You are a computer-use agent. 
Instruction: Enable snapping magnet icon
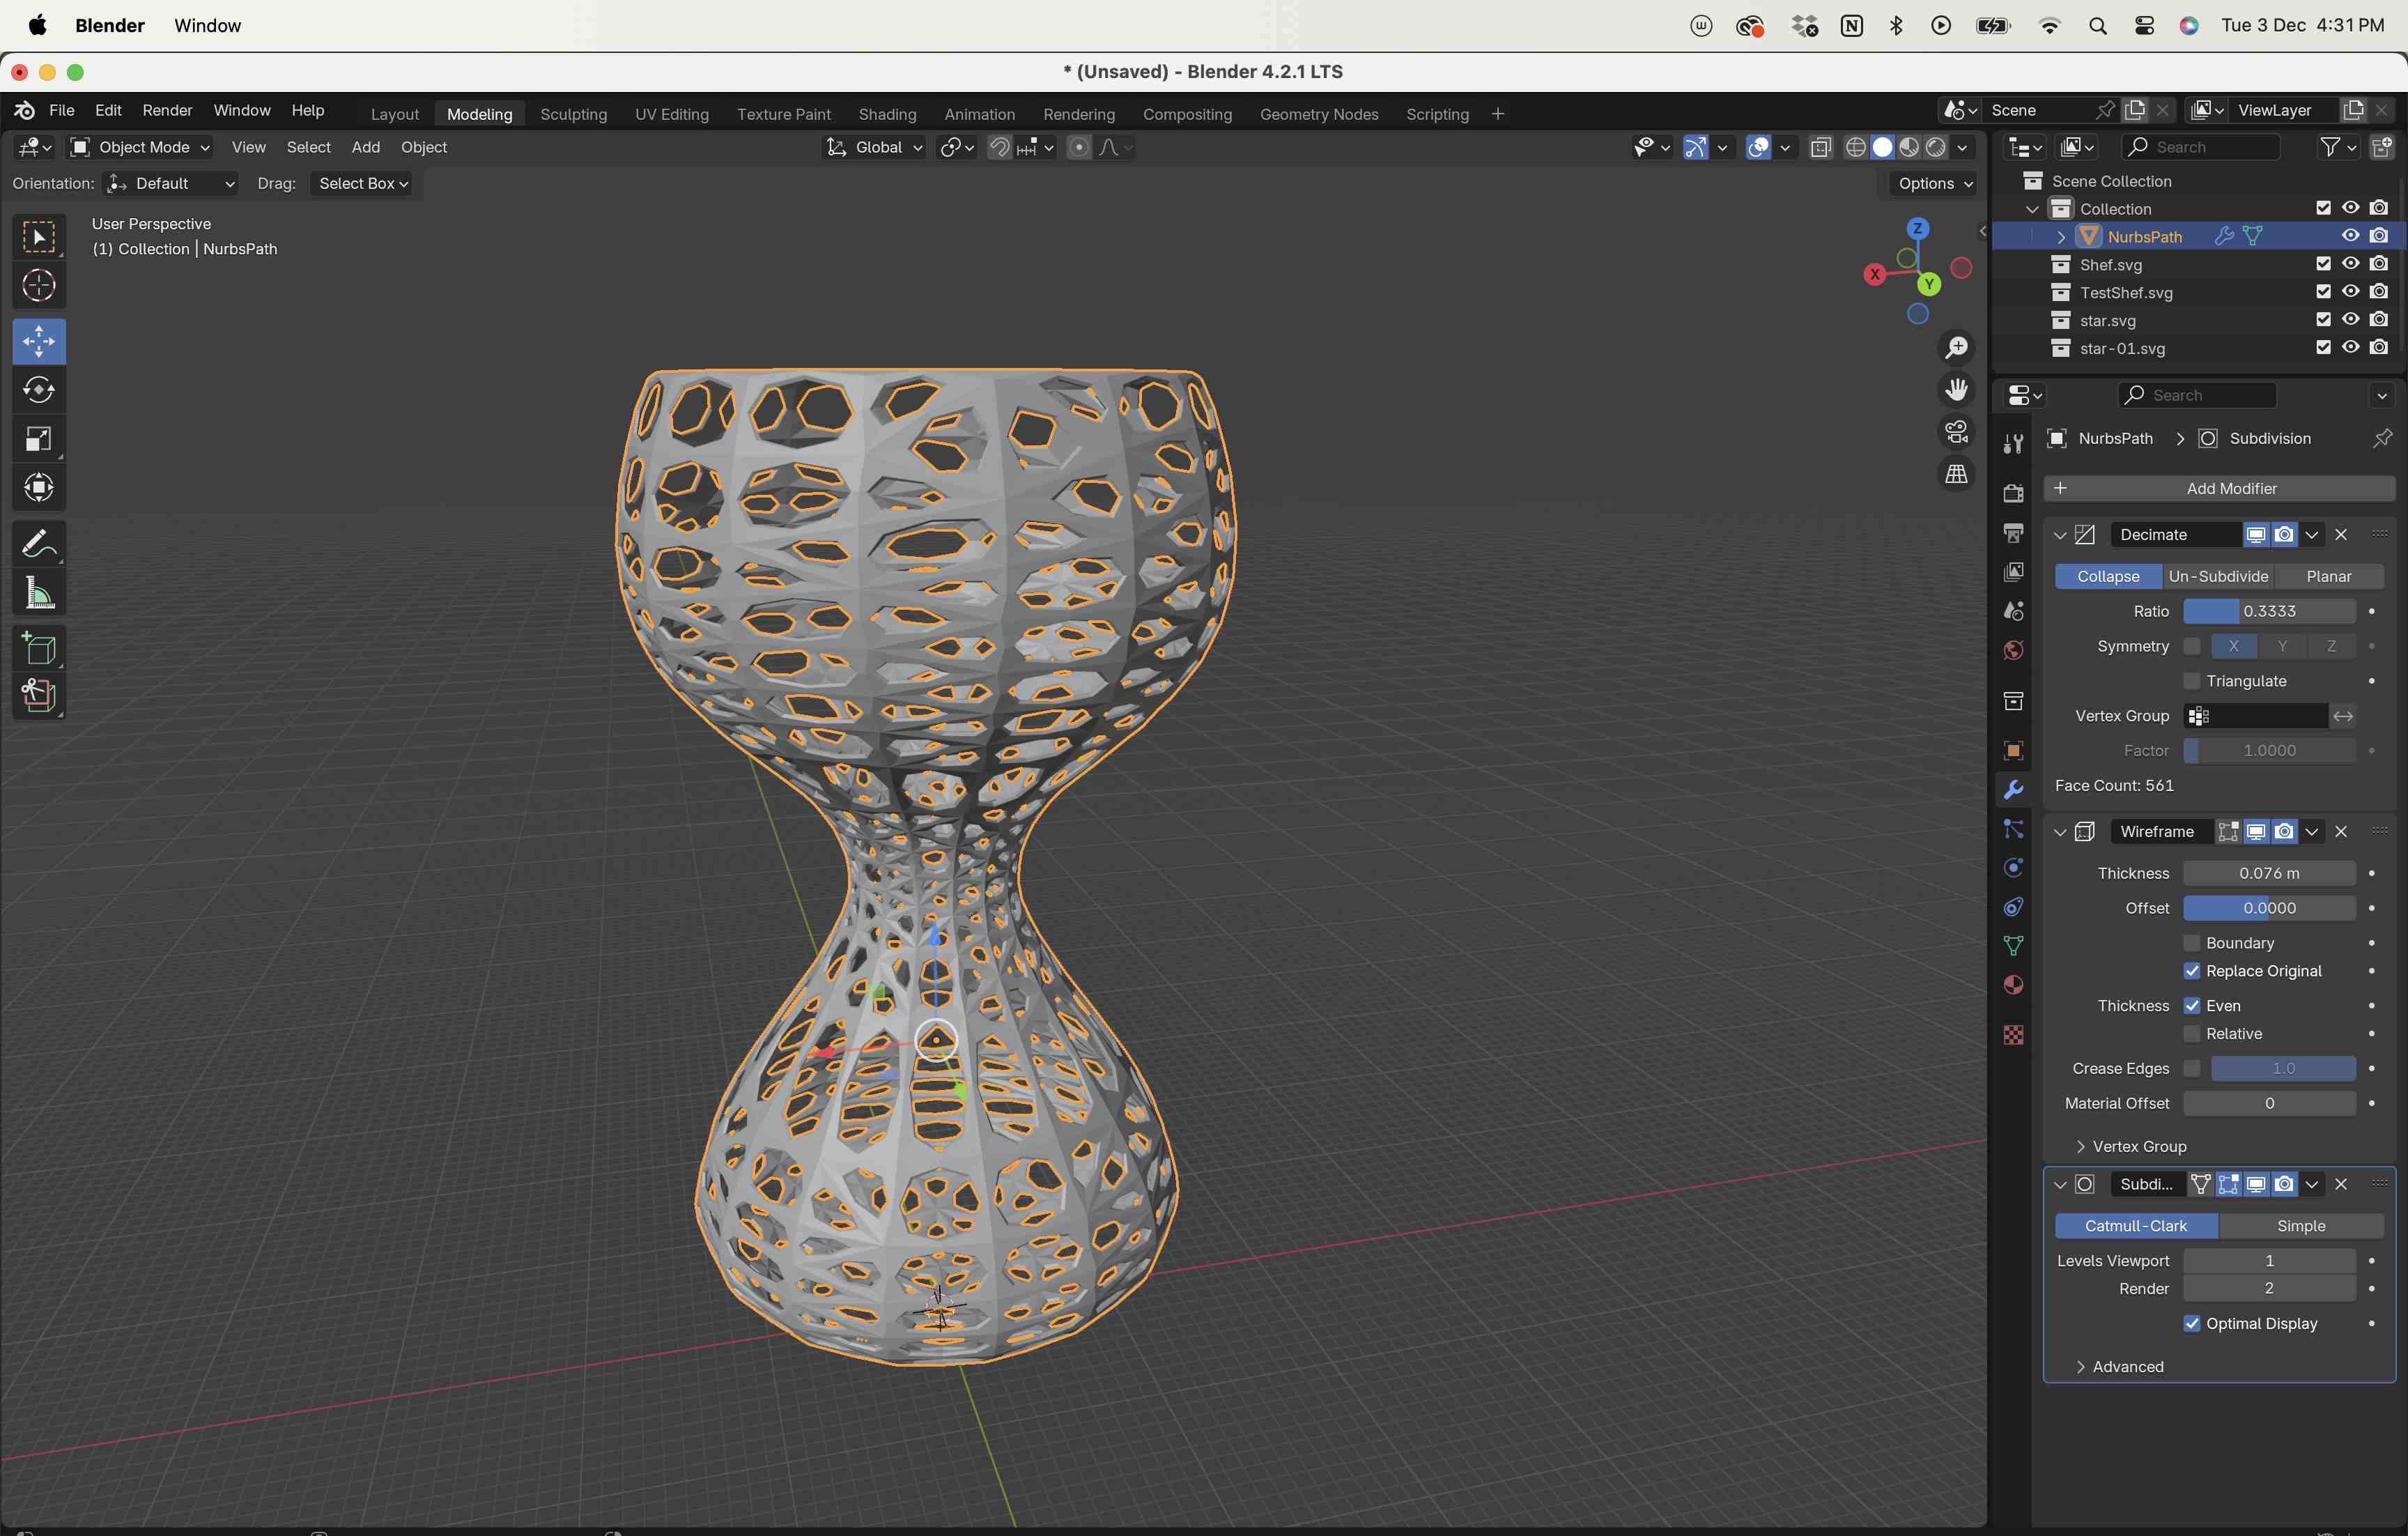pyautogui.click(x=999, y=147)
